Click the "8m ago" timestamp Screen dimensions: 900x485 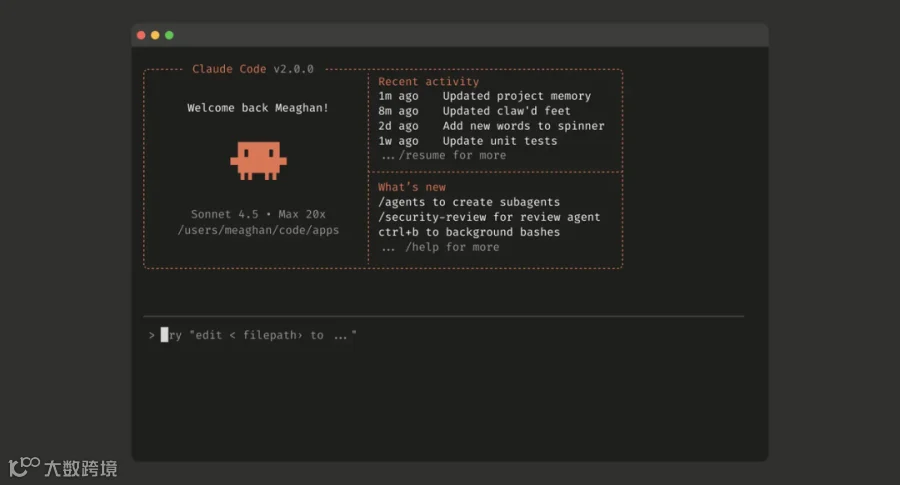398,111
